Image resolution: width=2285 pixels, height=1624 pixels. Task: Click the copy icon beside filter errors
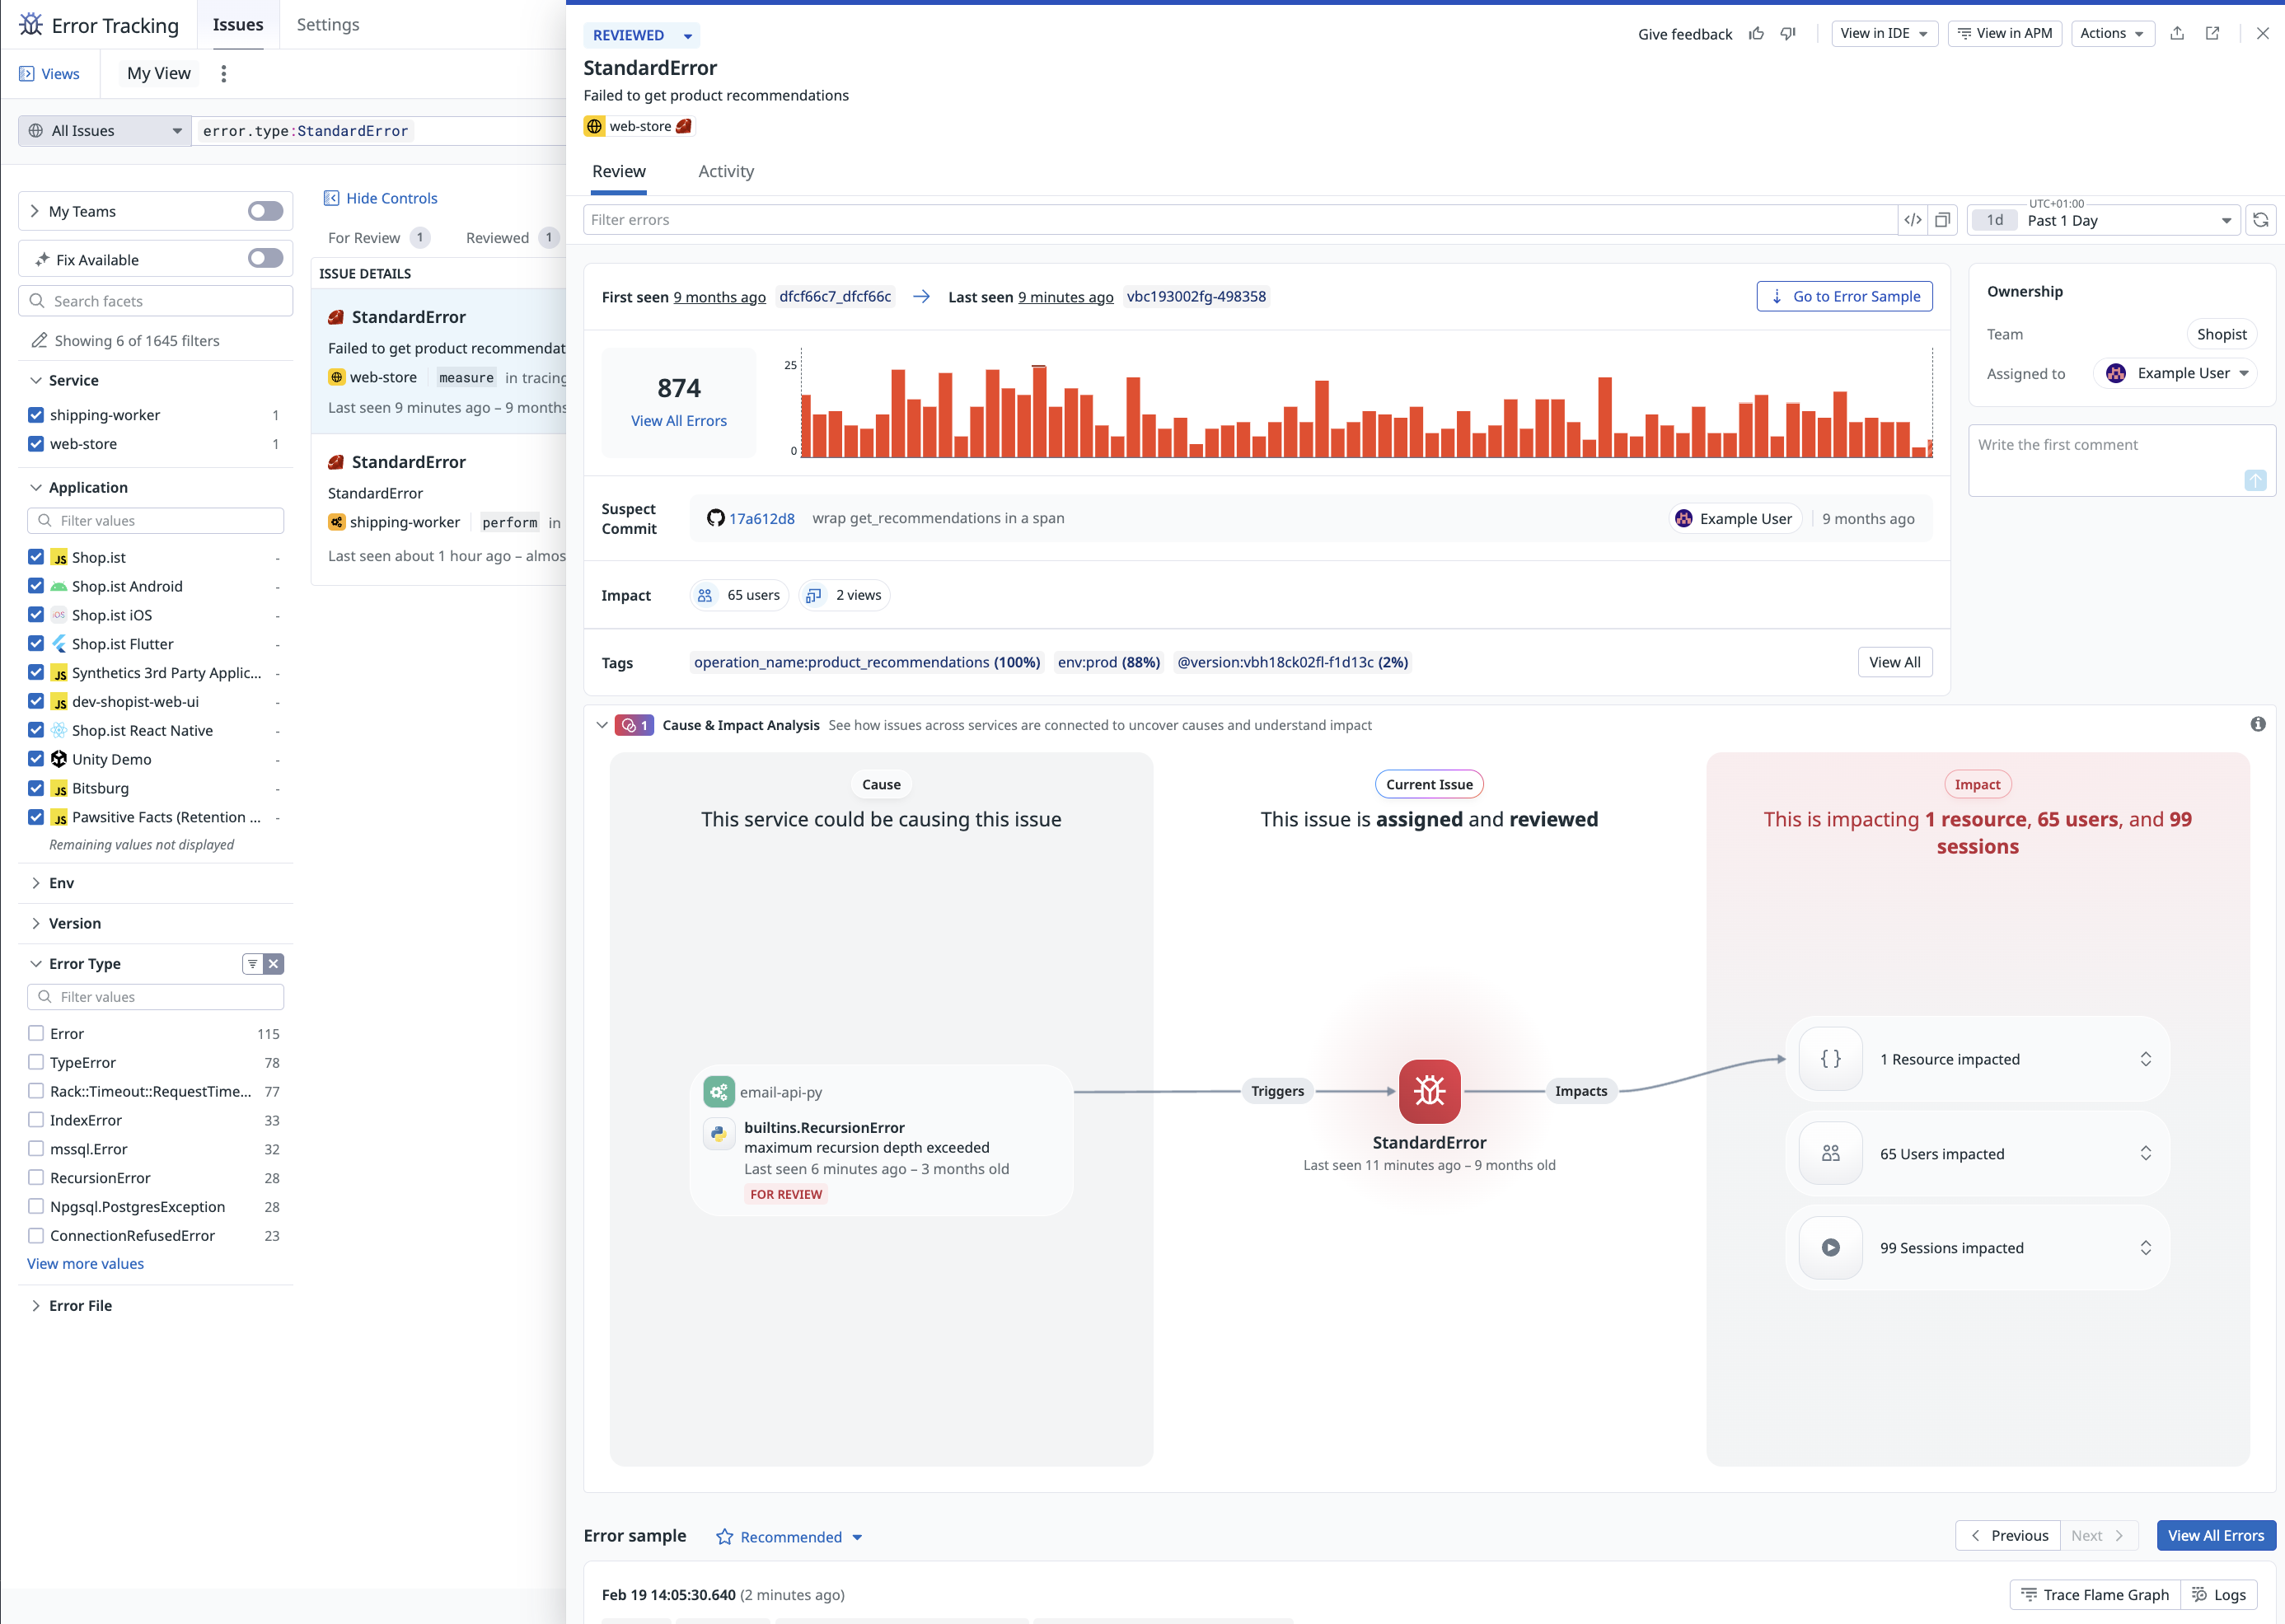[x=1943, y=220]
